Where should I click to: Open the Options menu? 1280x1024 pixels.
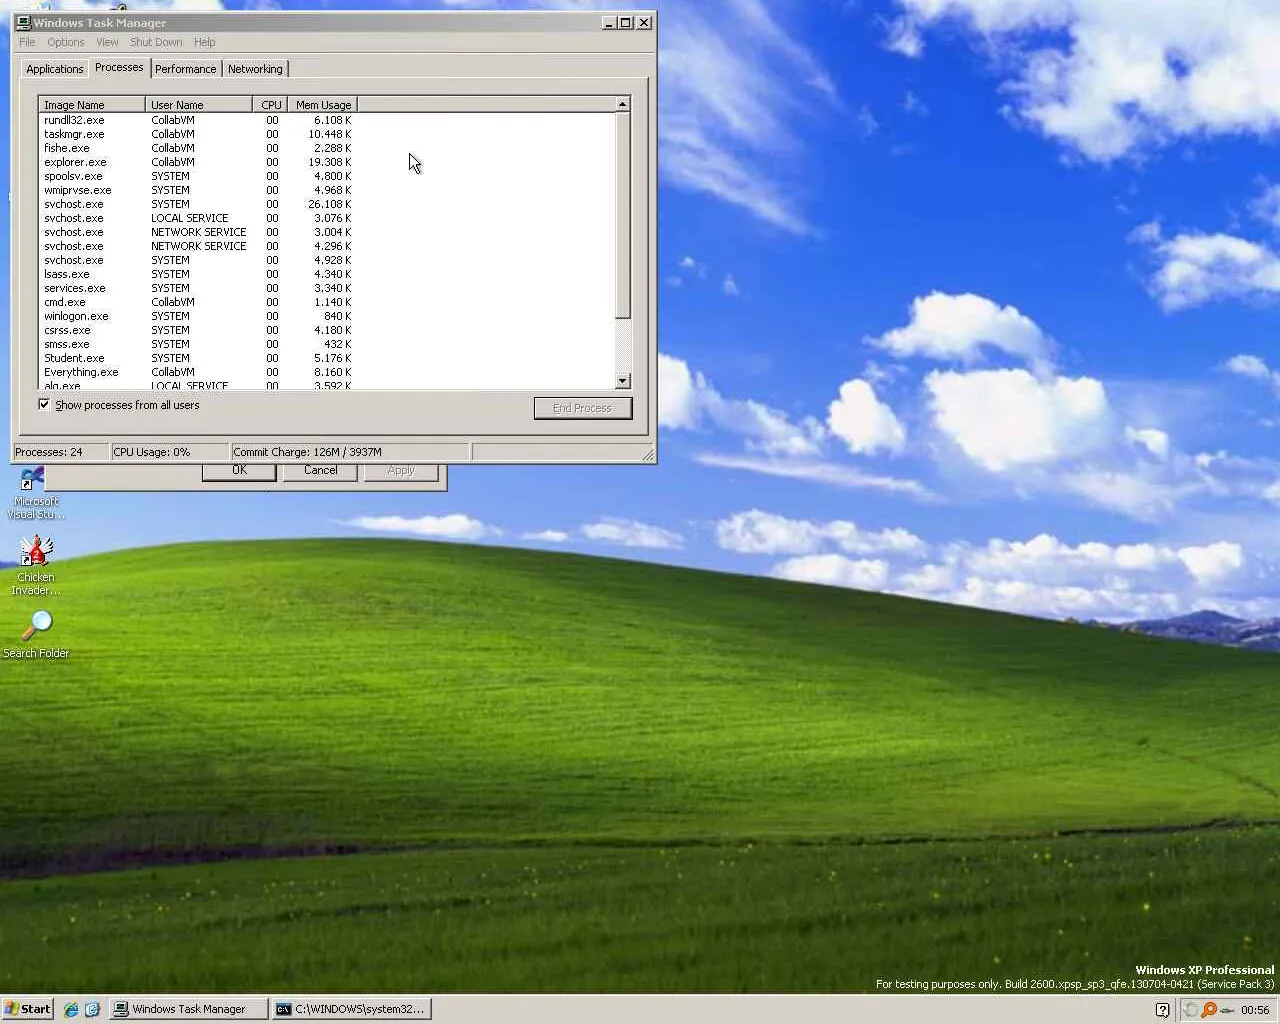point(65,42)
